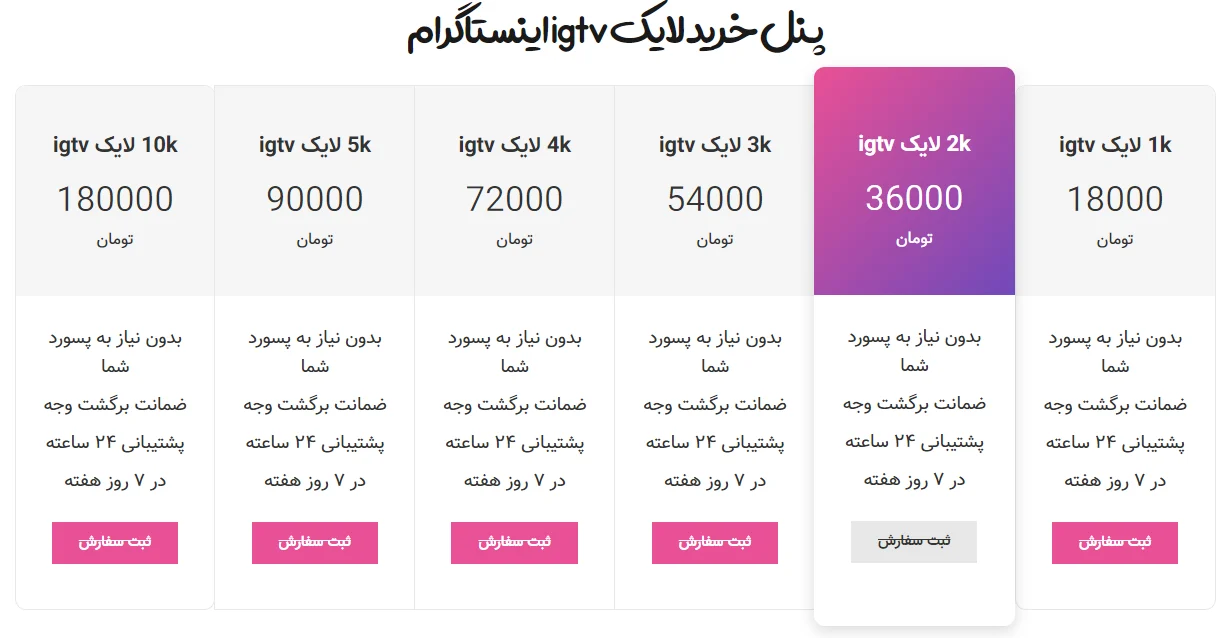Click the order button under igtv 1k likes
The image size is (1229, 638).
pyautogui.click(x=1114, y=543)
